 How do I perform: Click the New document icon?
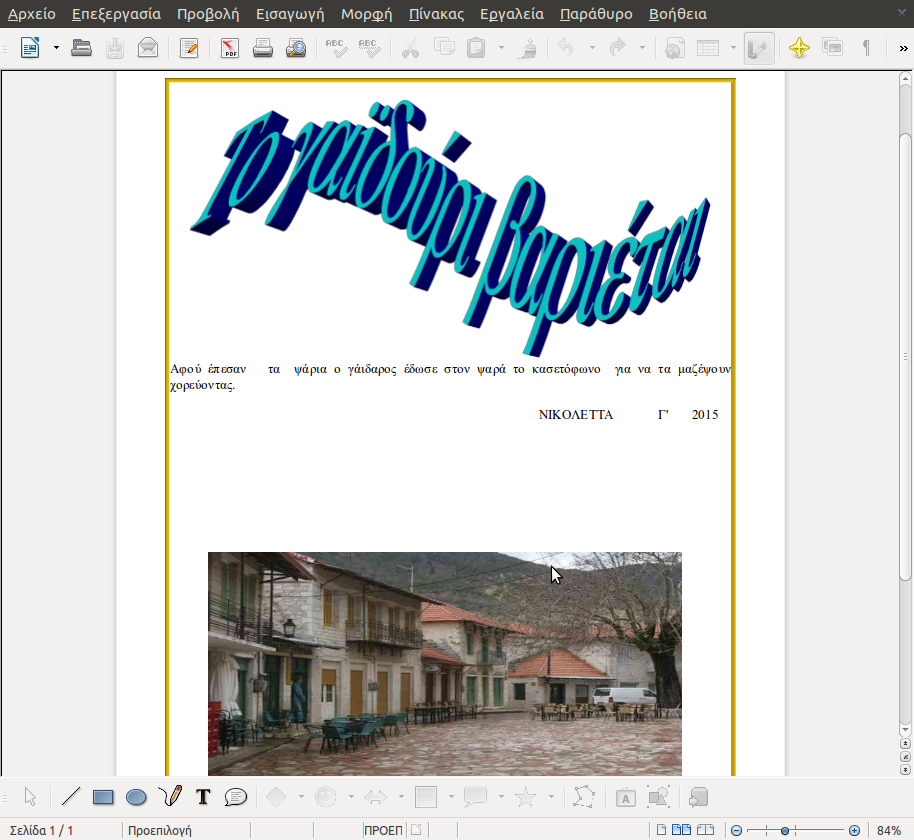click(30, 48)
